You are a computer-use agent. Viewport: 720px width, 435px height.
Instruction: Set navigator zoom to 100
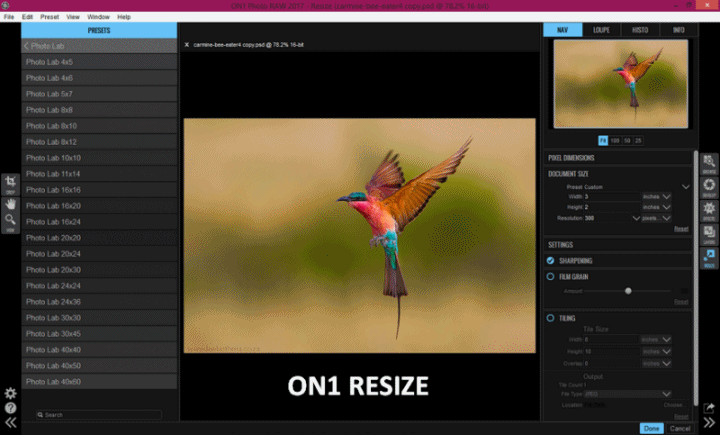[x=615, y=141]
